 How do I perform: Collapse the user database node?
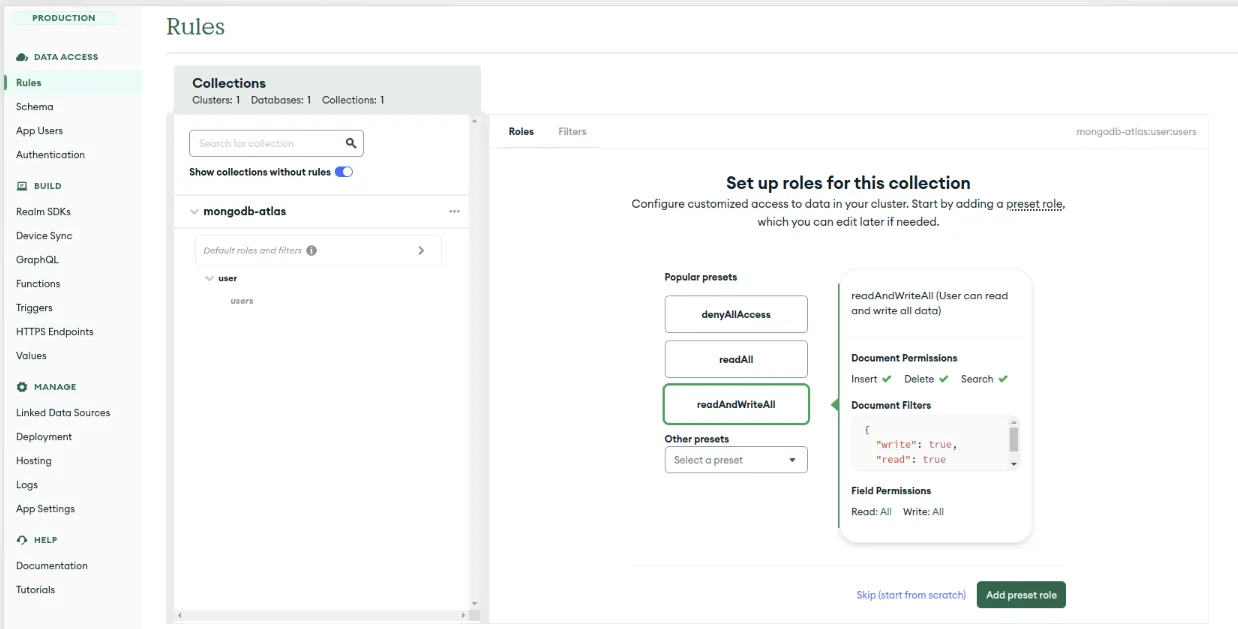(x=209, y=278)
